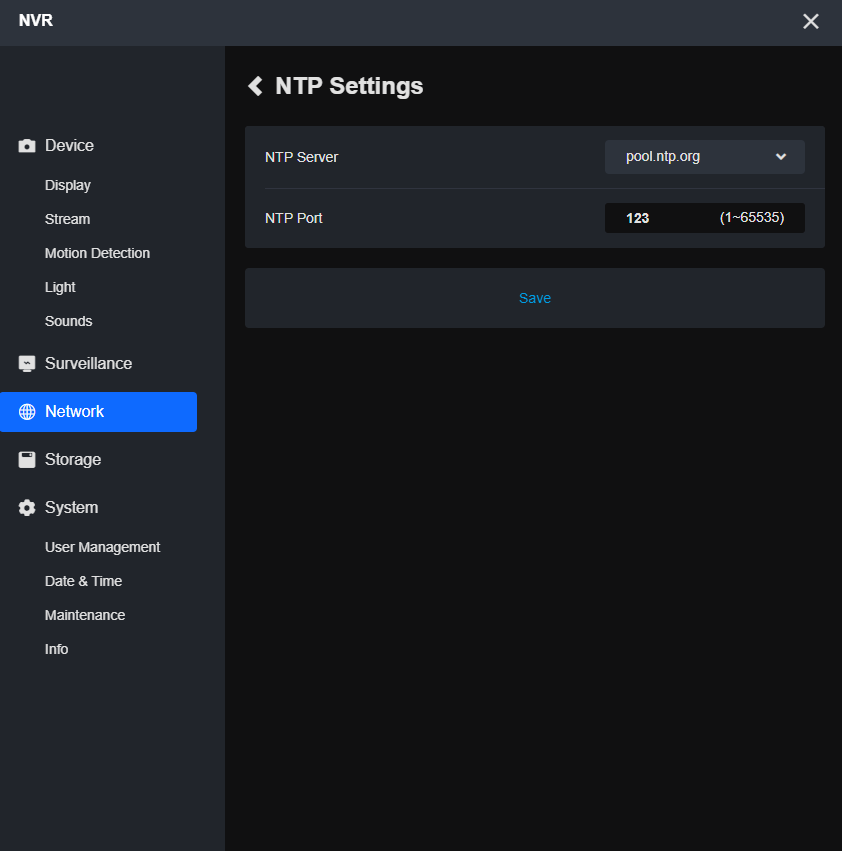Go to User Management
The width and height of the screenshot is (842, 851).
102,547
